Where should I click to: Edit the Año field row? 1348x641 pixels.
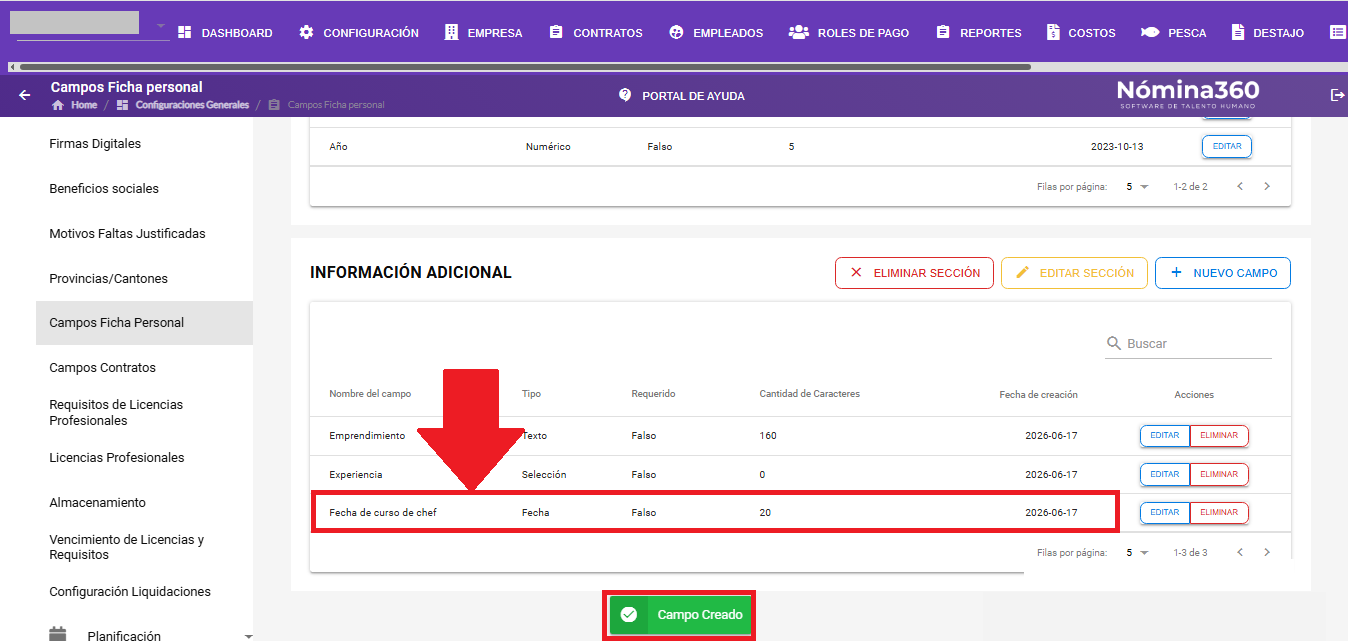pos(1227,146)
